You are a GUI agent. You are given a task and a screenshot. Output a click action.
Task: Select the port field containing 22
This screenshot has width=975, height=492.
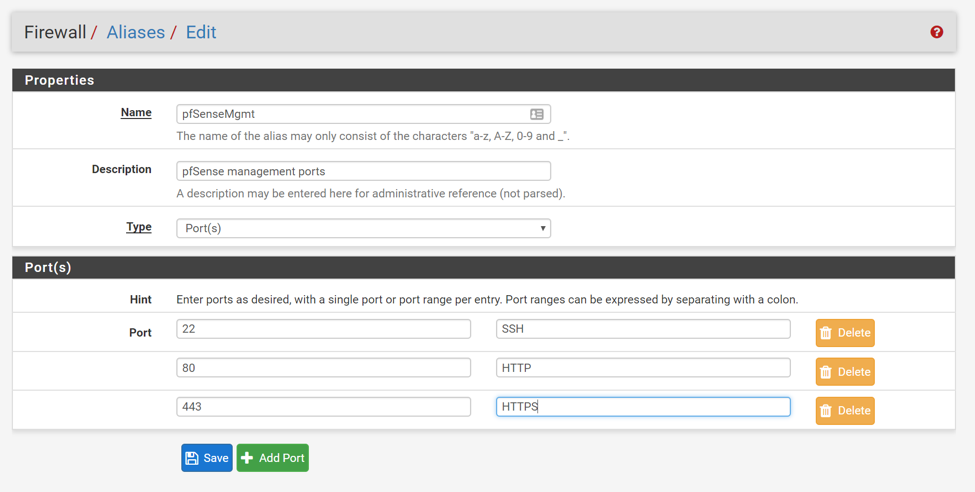[323, 329]
